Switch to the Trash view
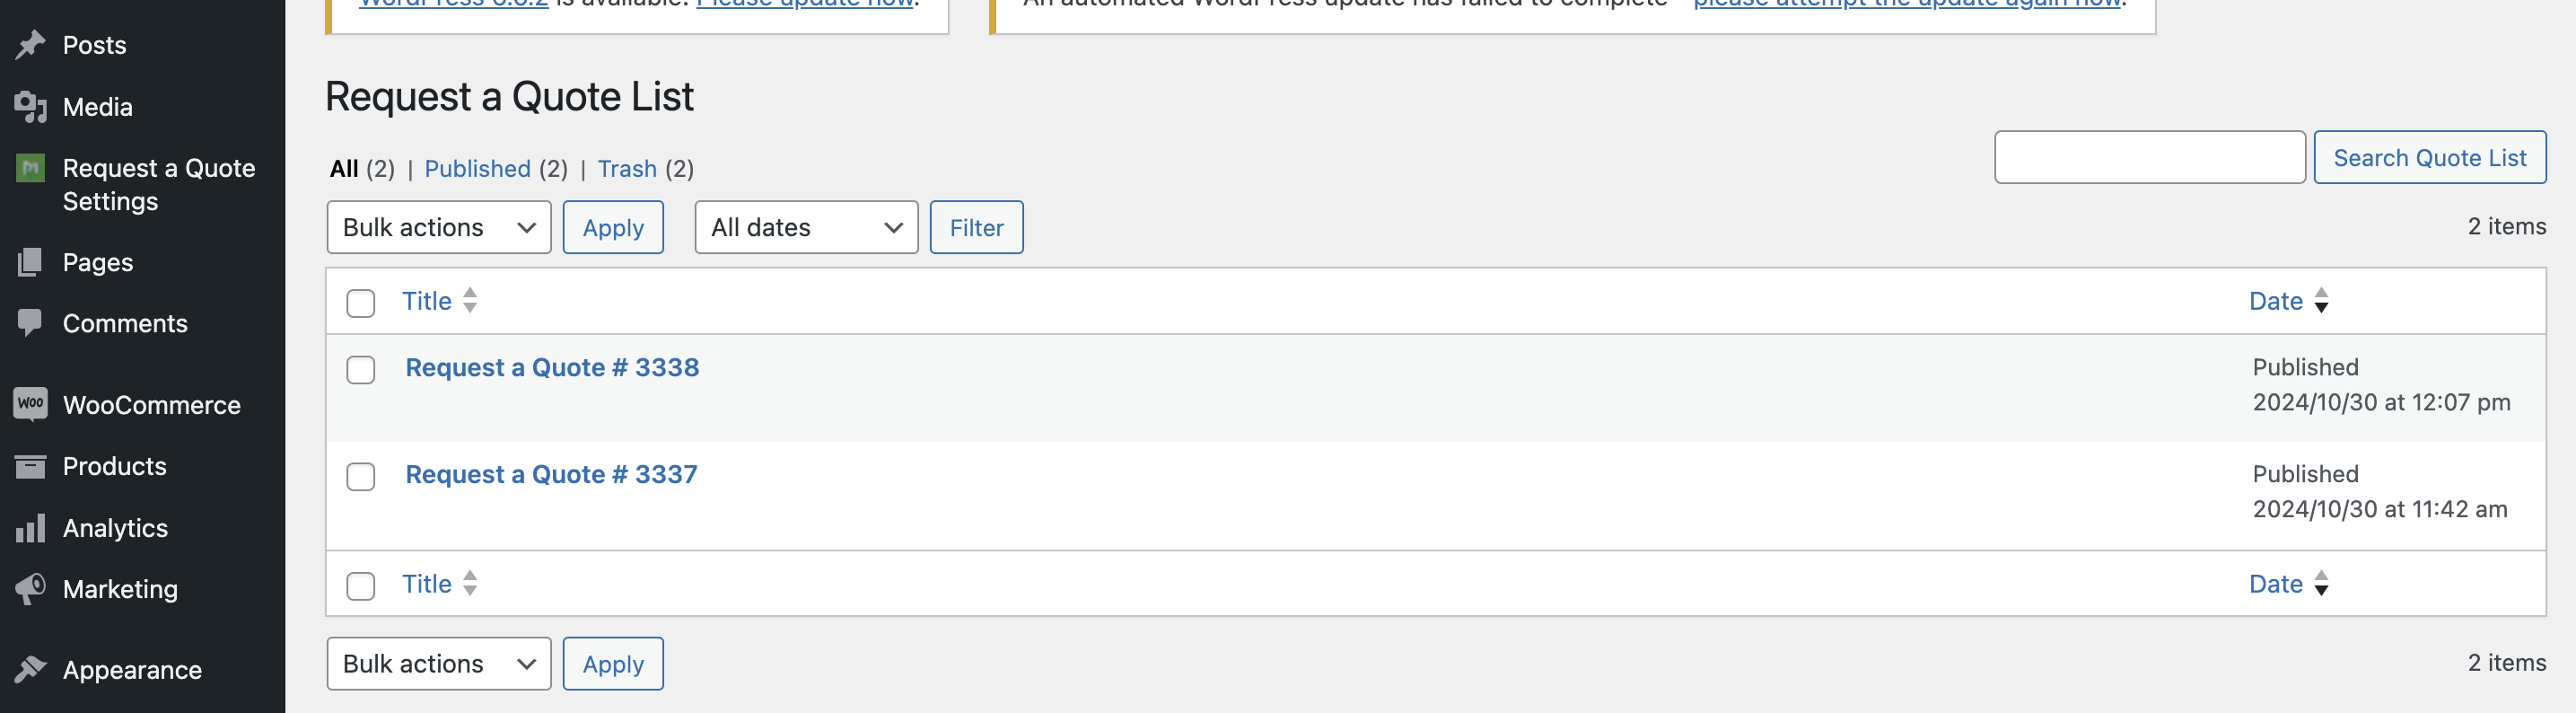The height and width of the screenshot is (713, 2576). point(627,169)
